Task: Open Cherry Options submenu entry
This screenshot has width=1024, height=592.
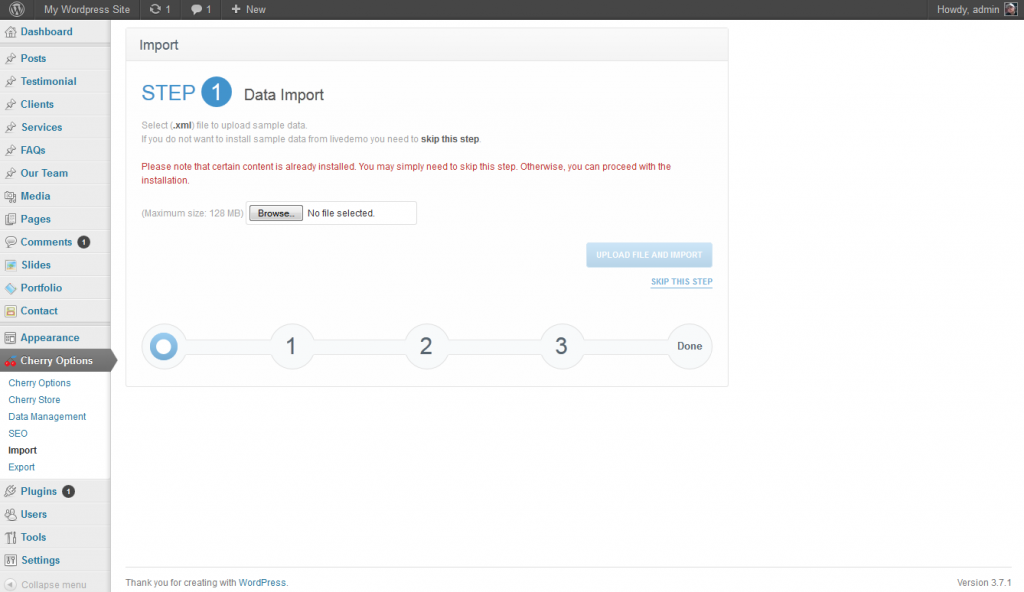Action: (x=39, y=383)
